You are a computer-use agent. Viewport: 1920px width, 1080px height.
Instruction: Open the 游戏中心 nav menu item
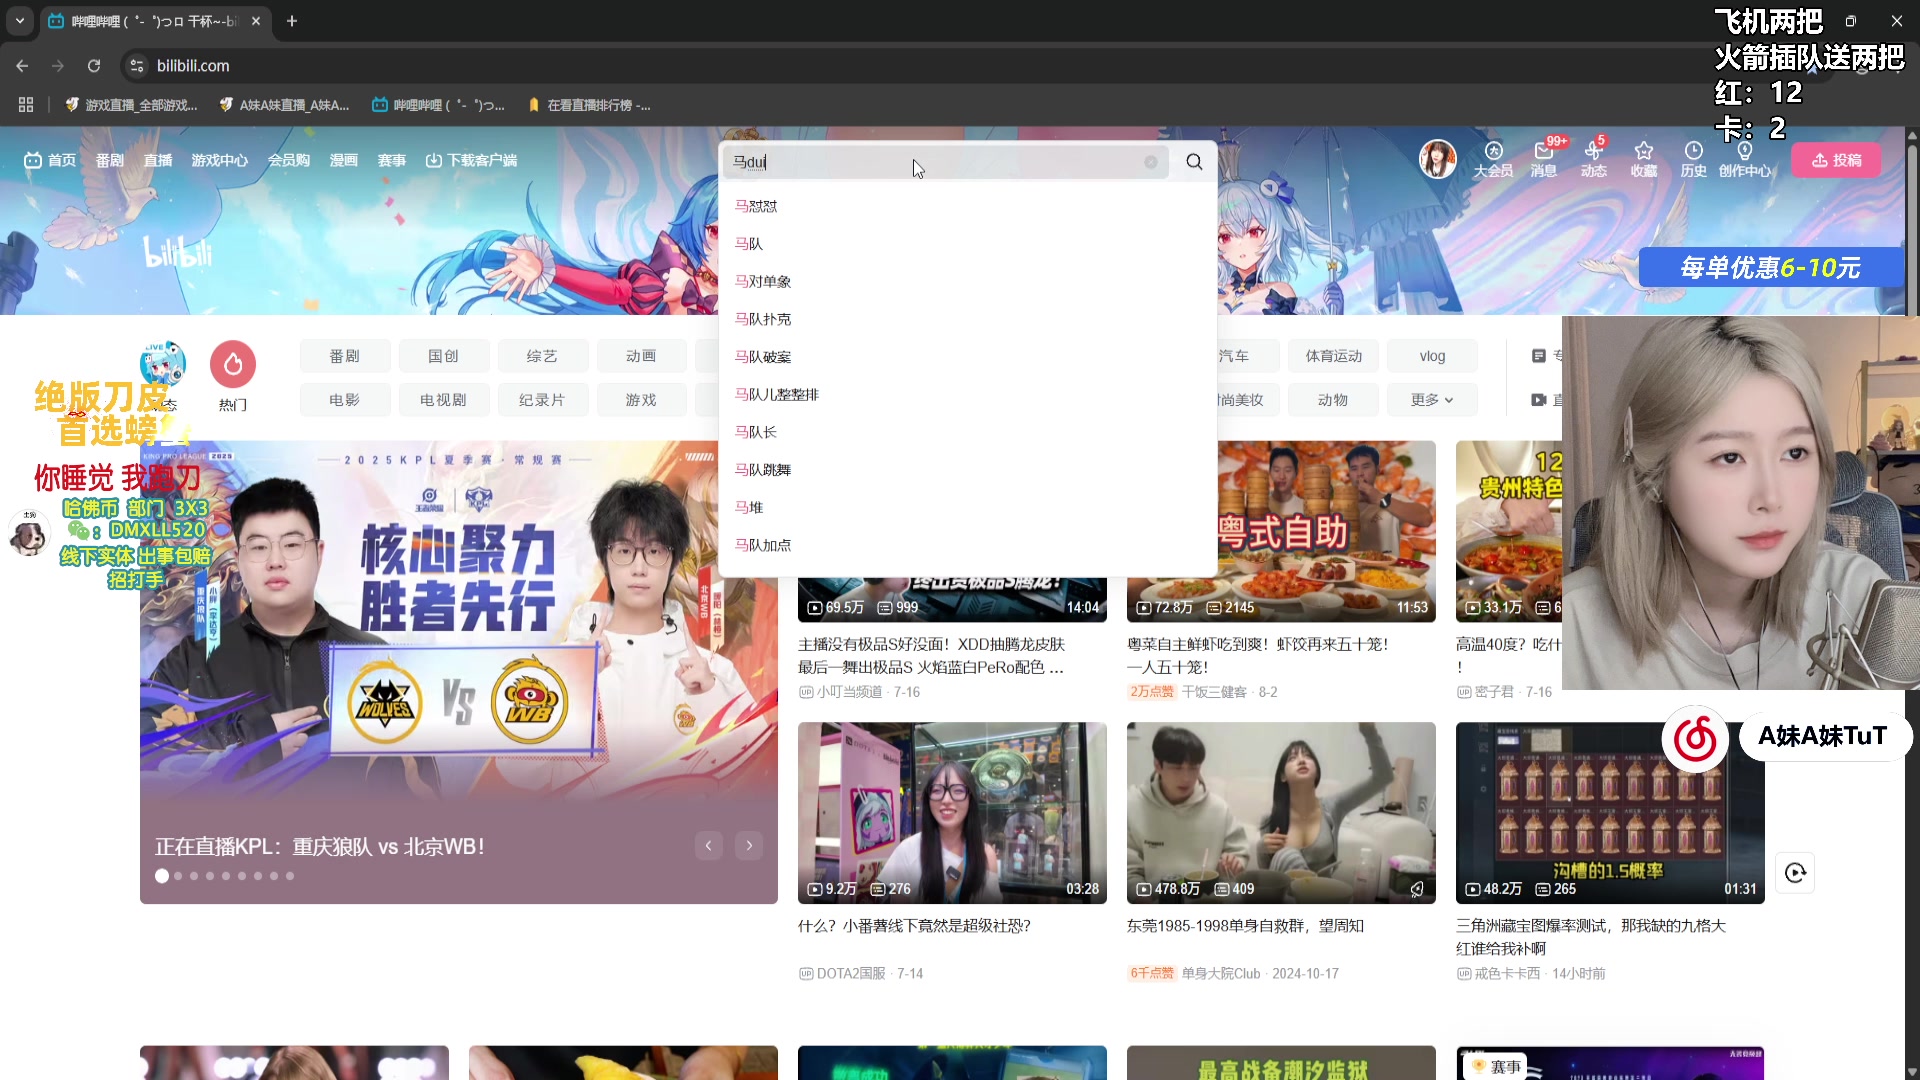[220, 160]
